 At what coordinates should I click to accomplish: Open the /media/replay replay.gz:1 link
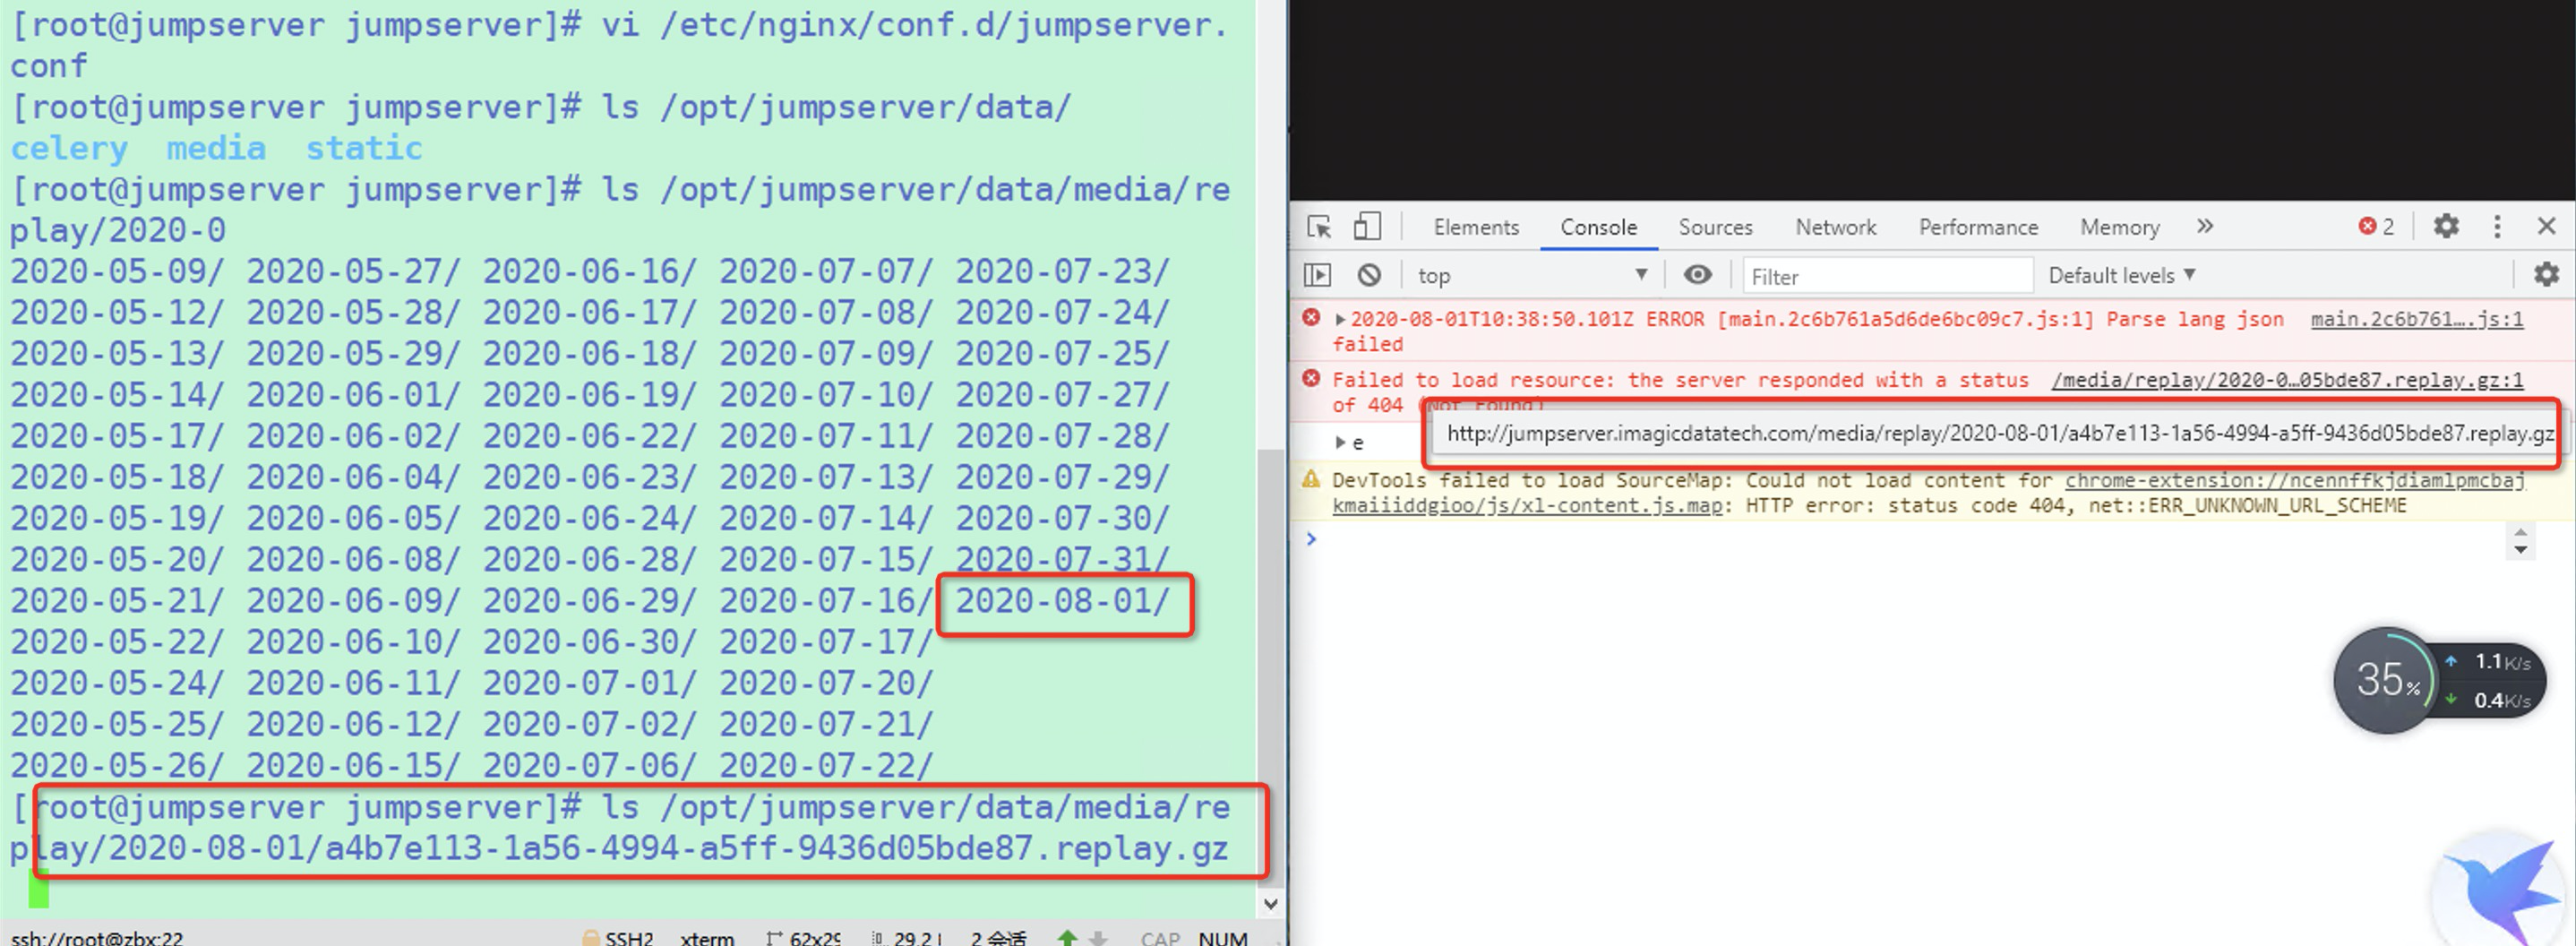tap(2287, 380)
